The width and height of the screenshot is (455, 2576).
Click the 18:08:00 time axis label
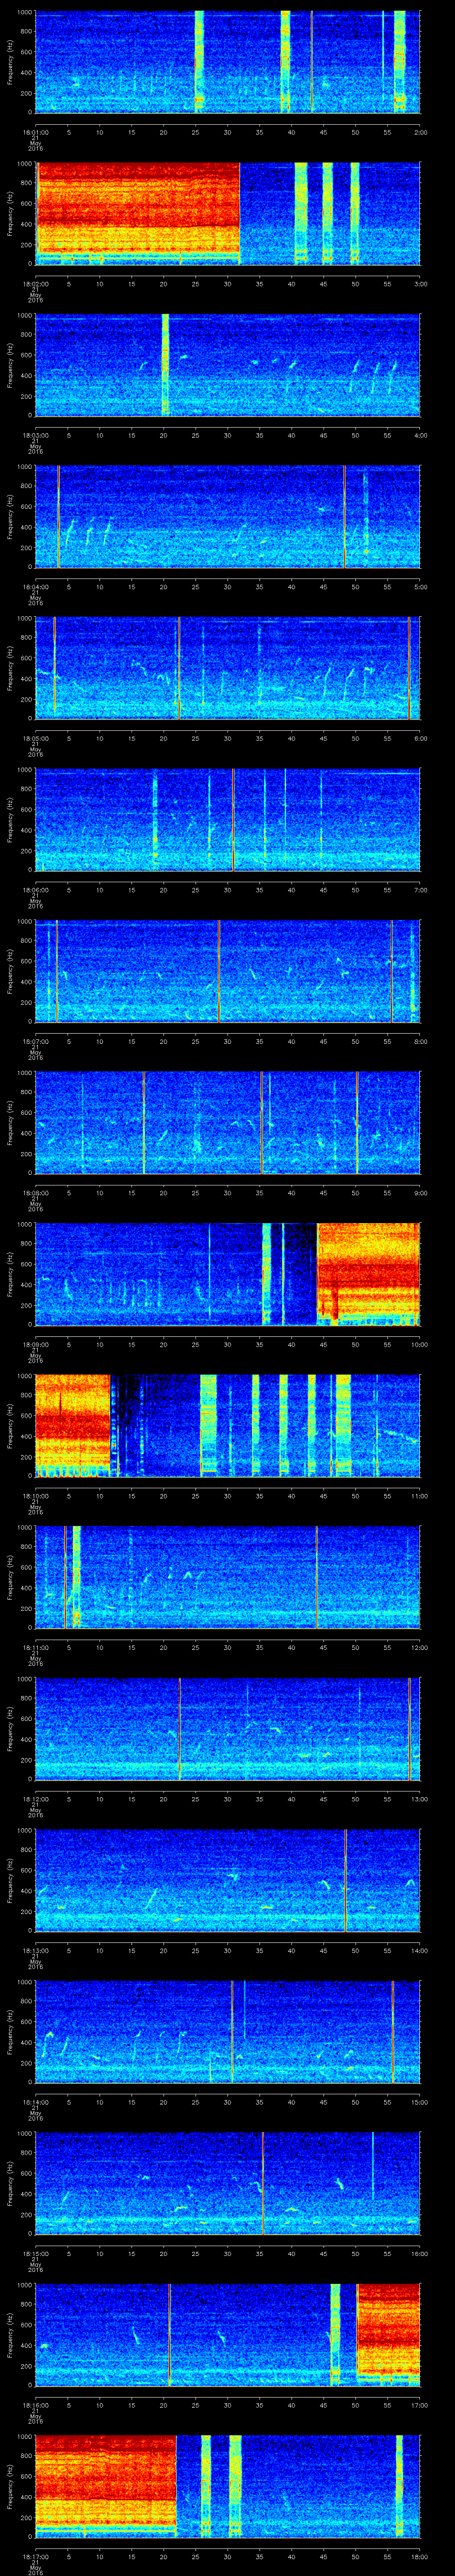pos(36,1193)
